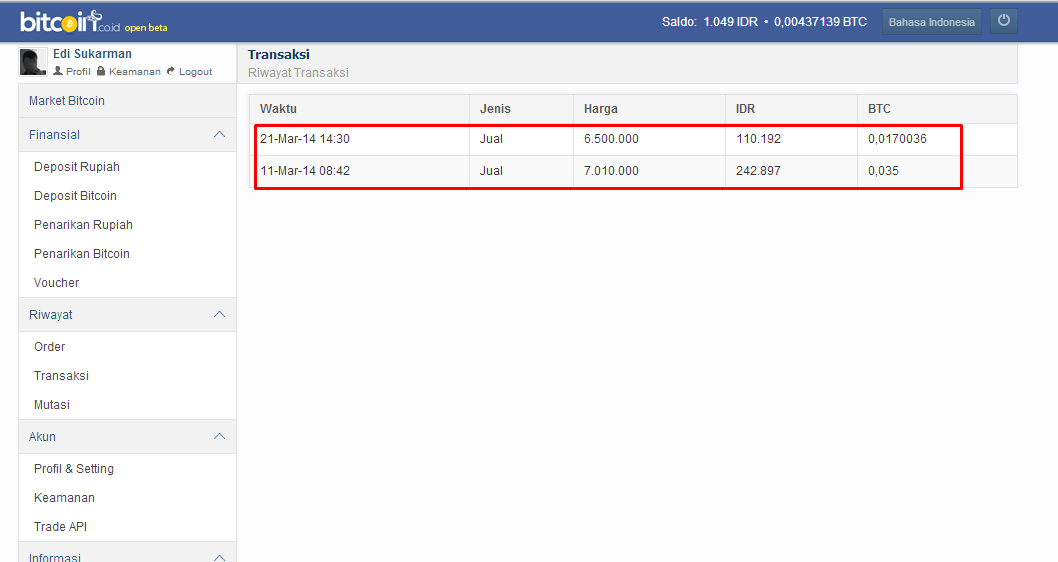The width and height of the screenshot is (1058, 562).
Task: Open the Bahasa Indonesia language selector
Action: [x=931, y=22]
